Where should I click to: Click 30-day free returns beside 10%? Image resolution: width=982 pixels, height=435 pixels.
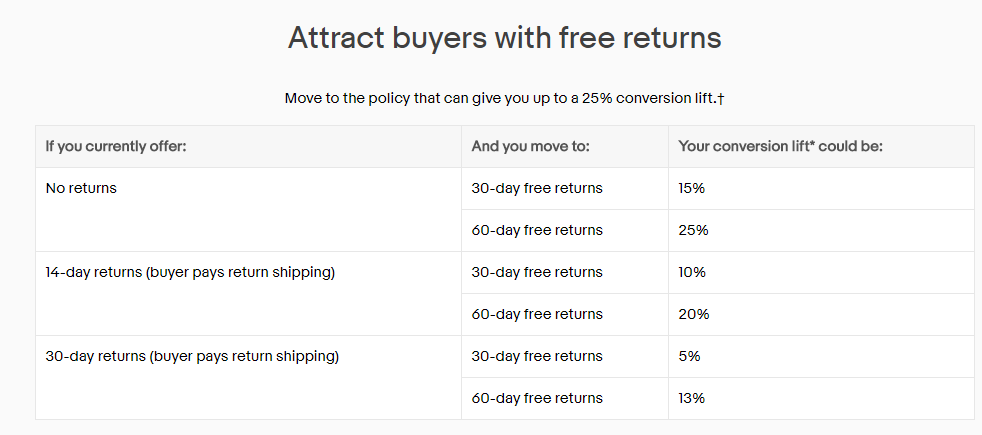click(x=537, y=272)
